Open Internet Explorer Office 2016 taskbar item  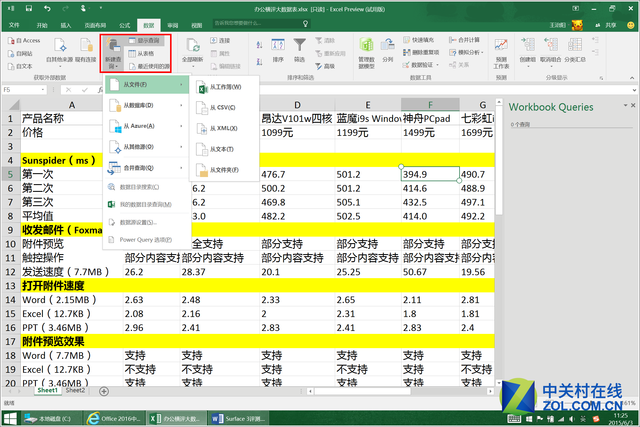point(114,419)
